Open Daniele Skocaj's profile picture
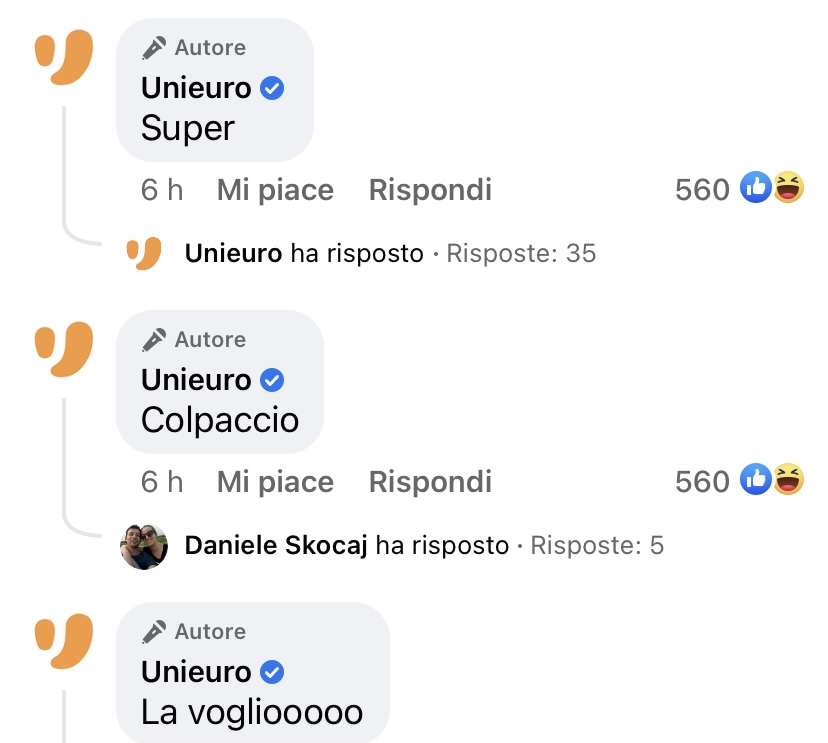Image resolution: width=828 pixels, height=743 pixels. pos(144,546)
